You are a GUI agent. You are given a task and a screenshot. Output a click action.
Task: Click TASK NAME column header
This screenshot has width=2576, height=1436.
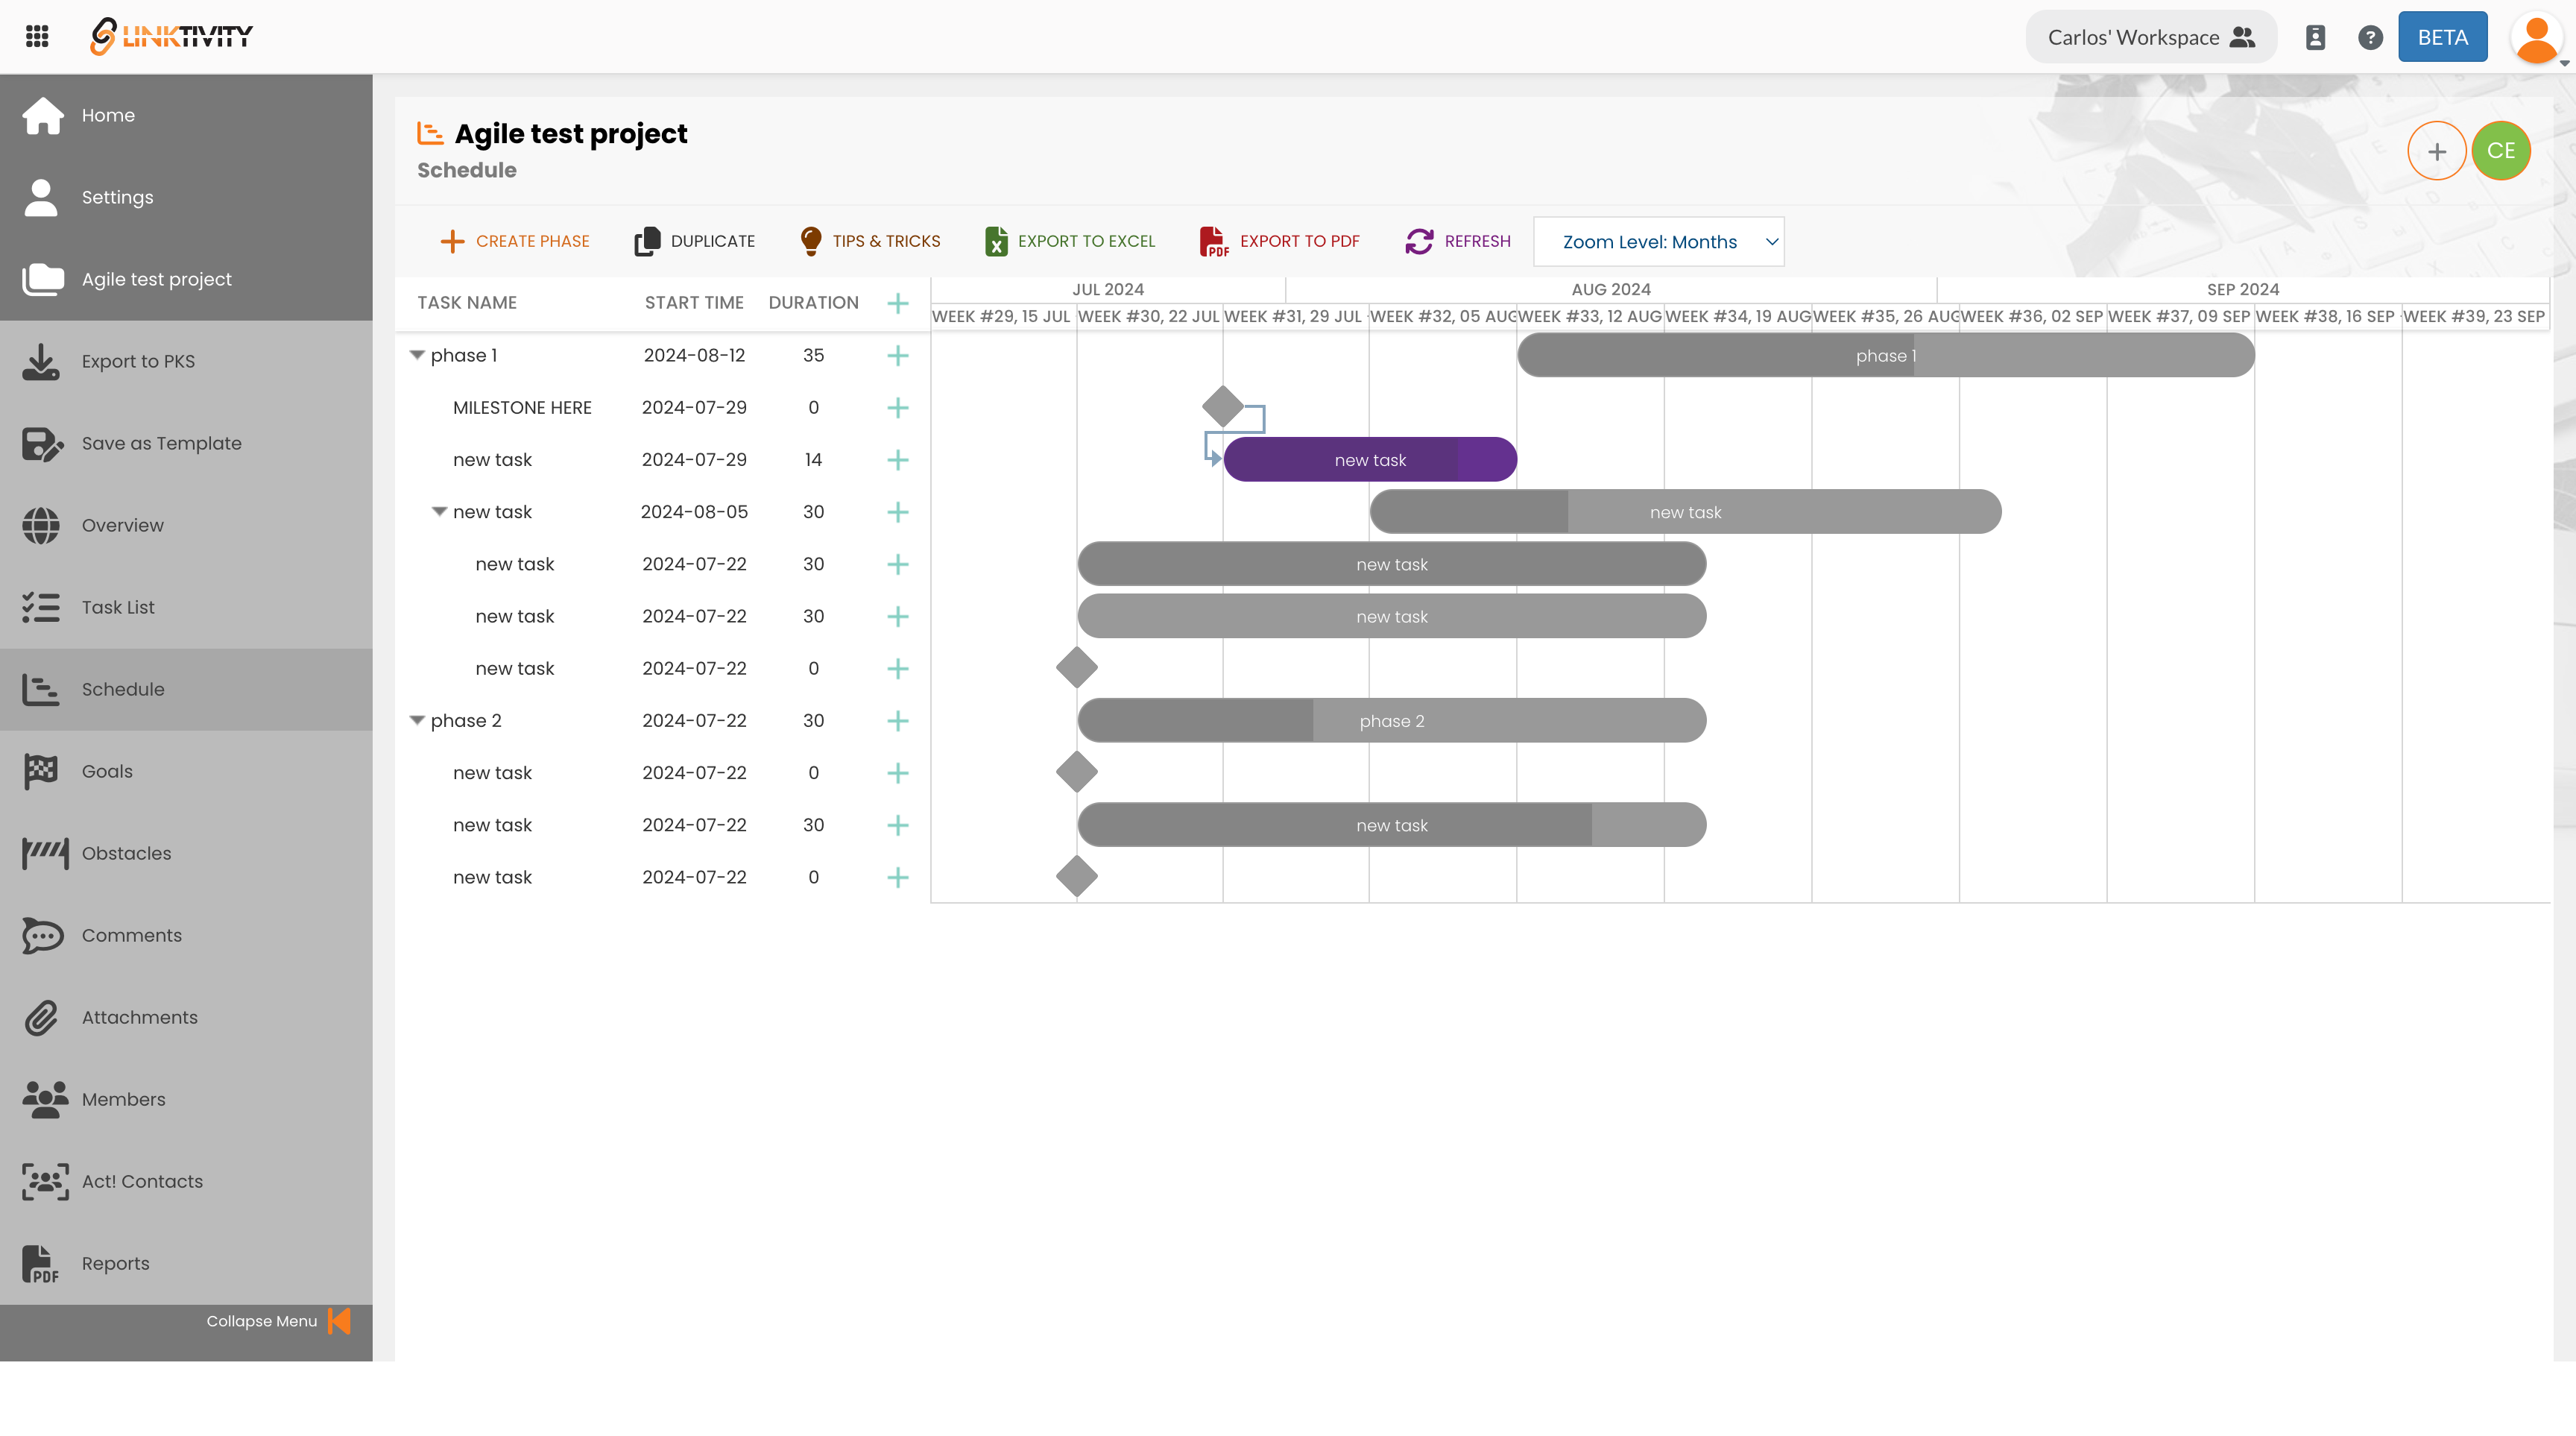tap(467, 303)
